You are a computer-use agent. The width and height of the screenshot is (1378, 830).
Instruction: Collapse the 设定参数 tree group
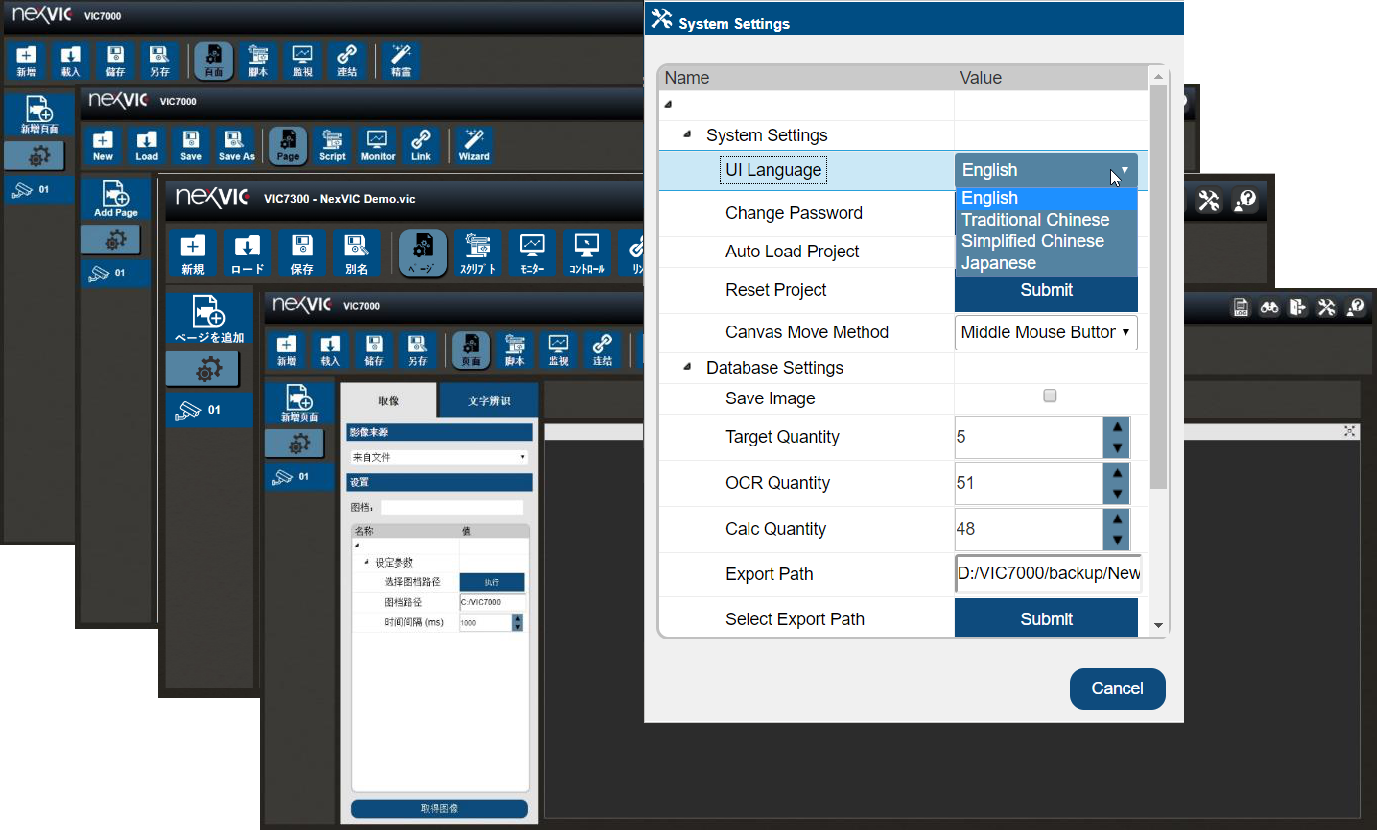click(367, 562)
